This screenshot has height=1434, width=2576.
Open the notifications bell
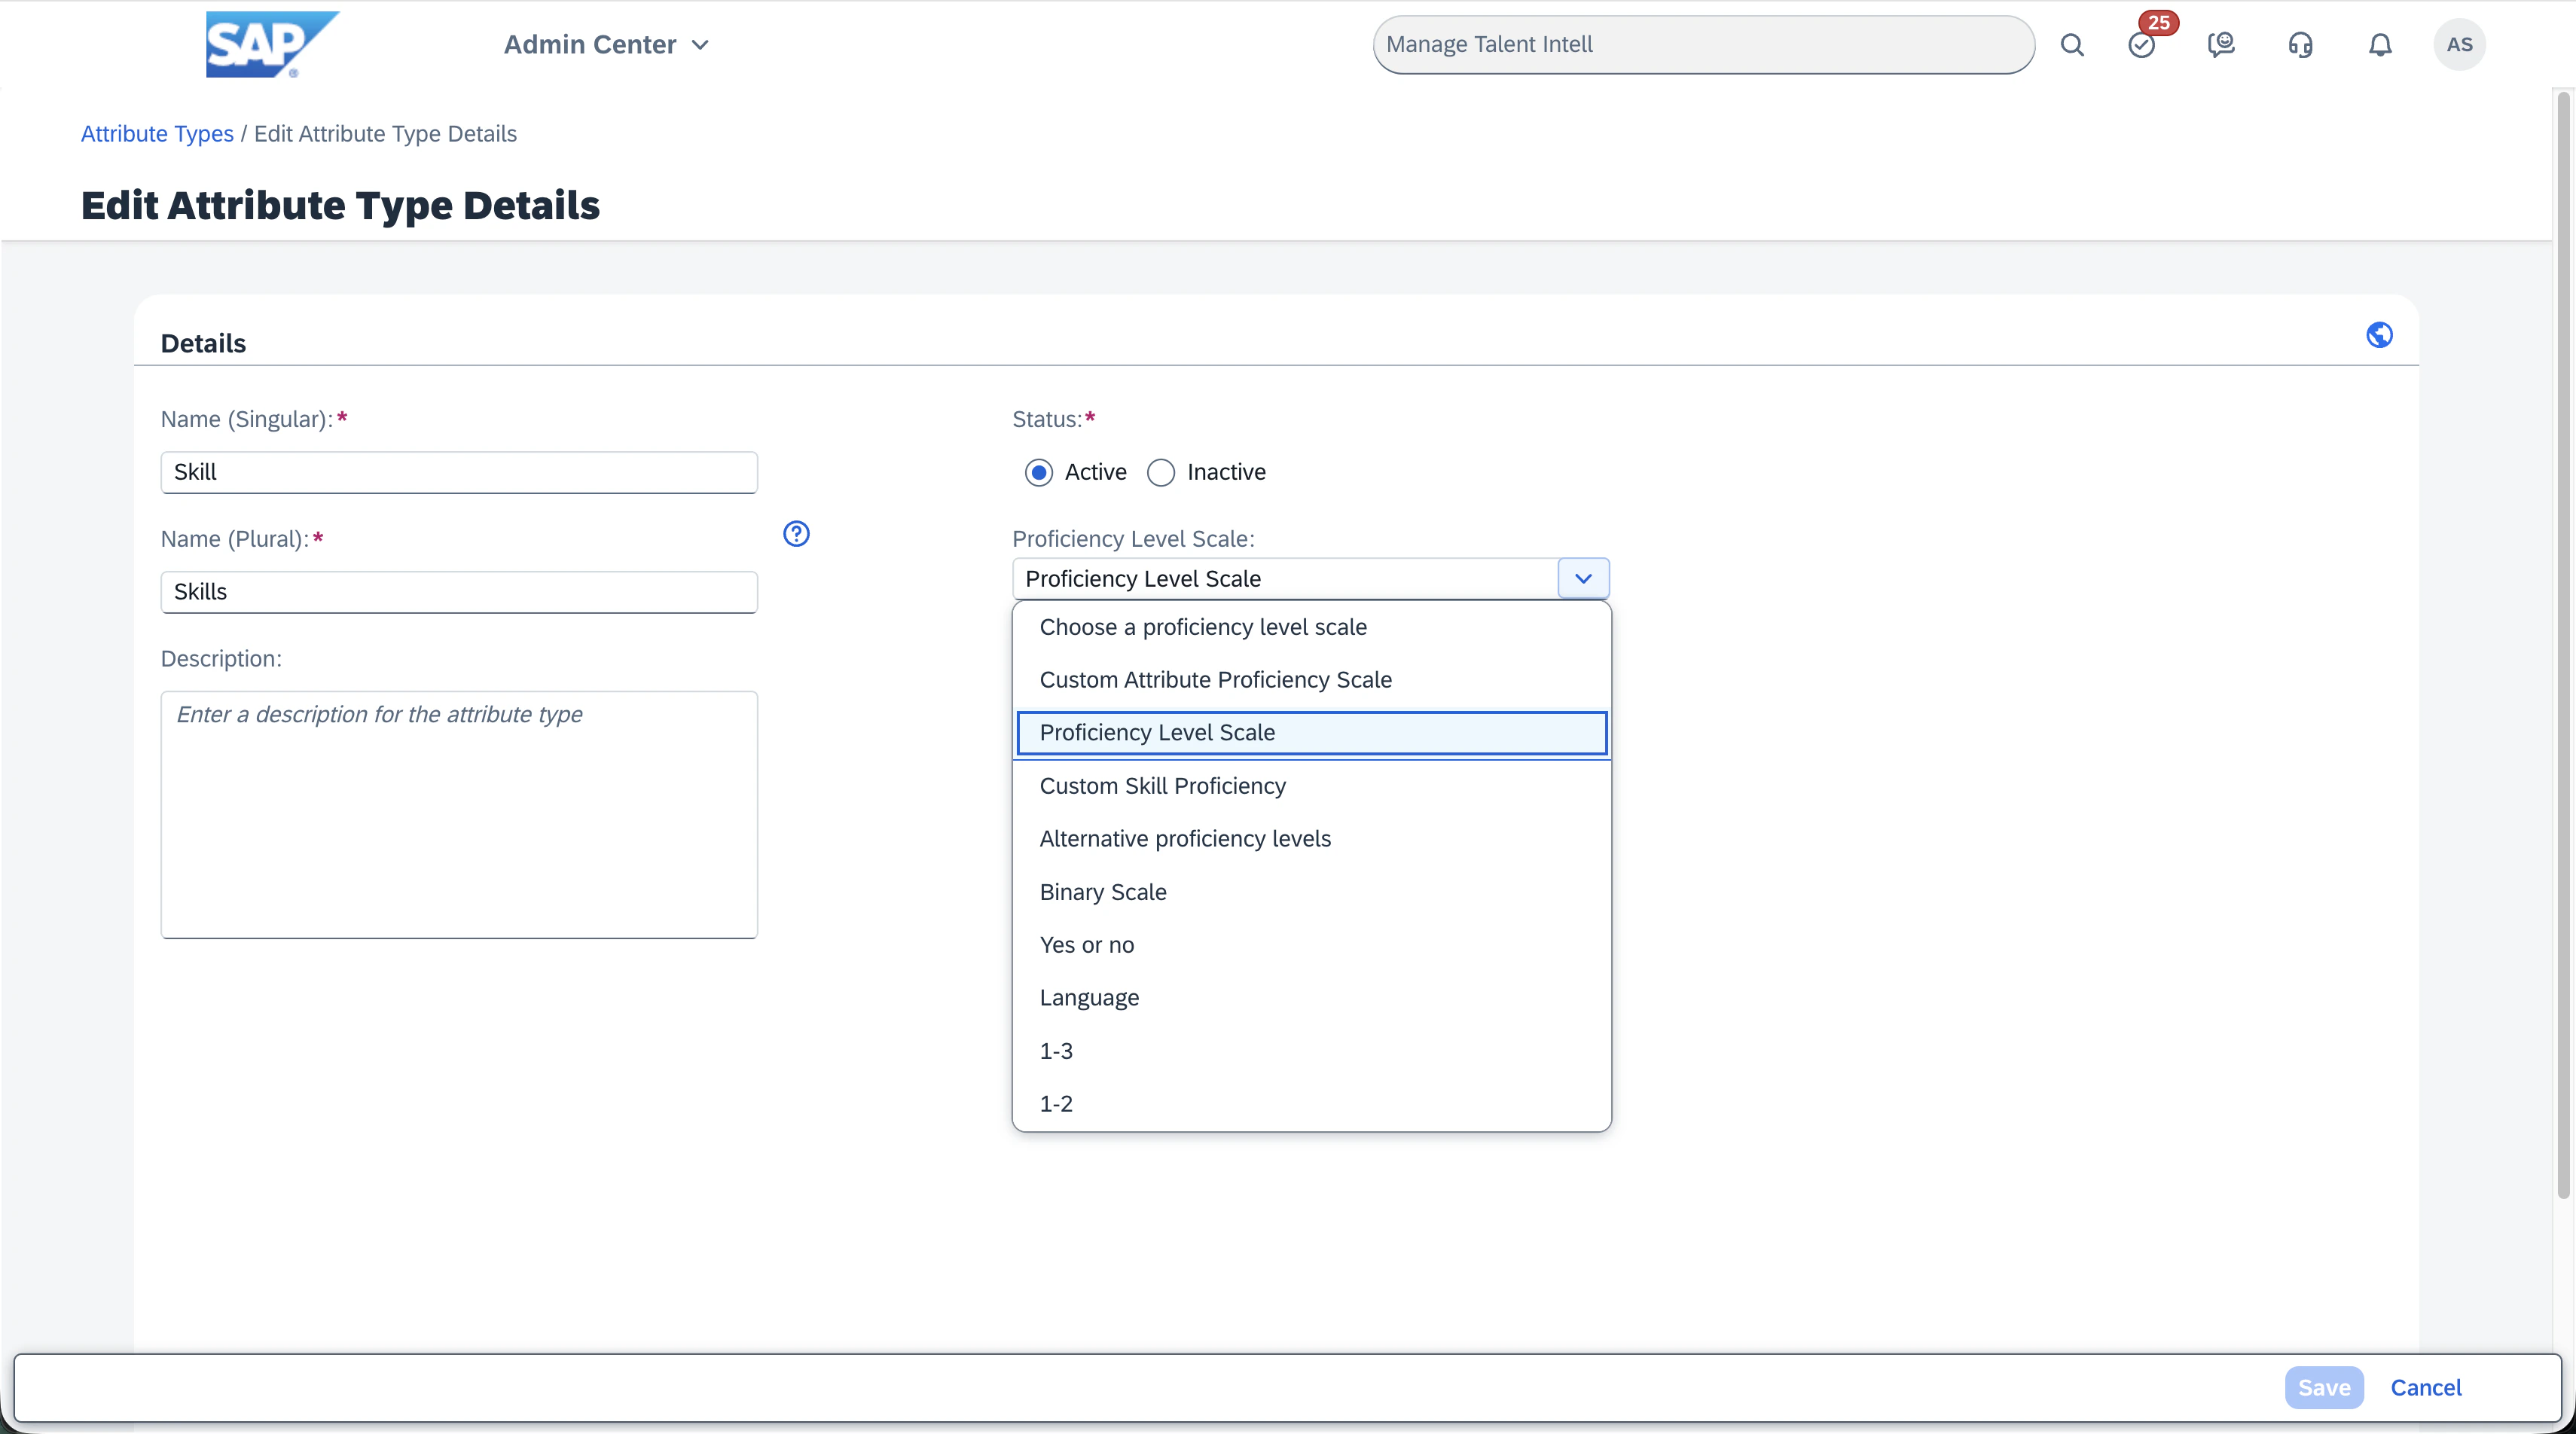(x=2380, y=45)
